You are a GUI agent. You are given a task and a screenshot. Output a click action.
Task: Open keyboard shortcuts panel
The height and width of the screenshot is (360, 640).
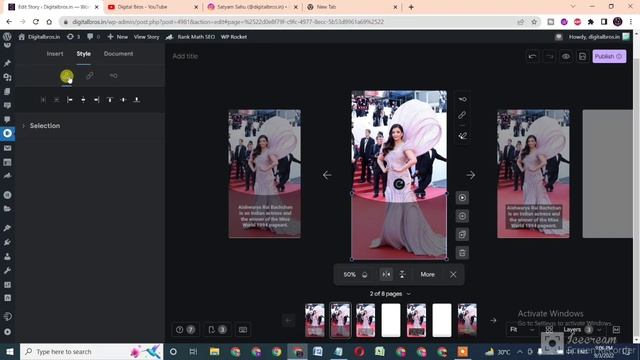[243, 330]
